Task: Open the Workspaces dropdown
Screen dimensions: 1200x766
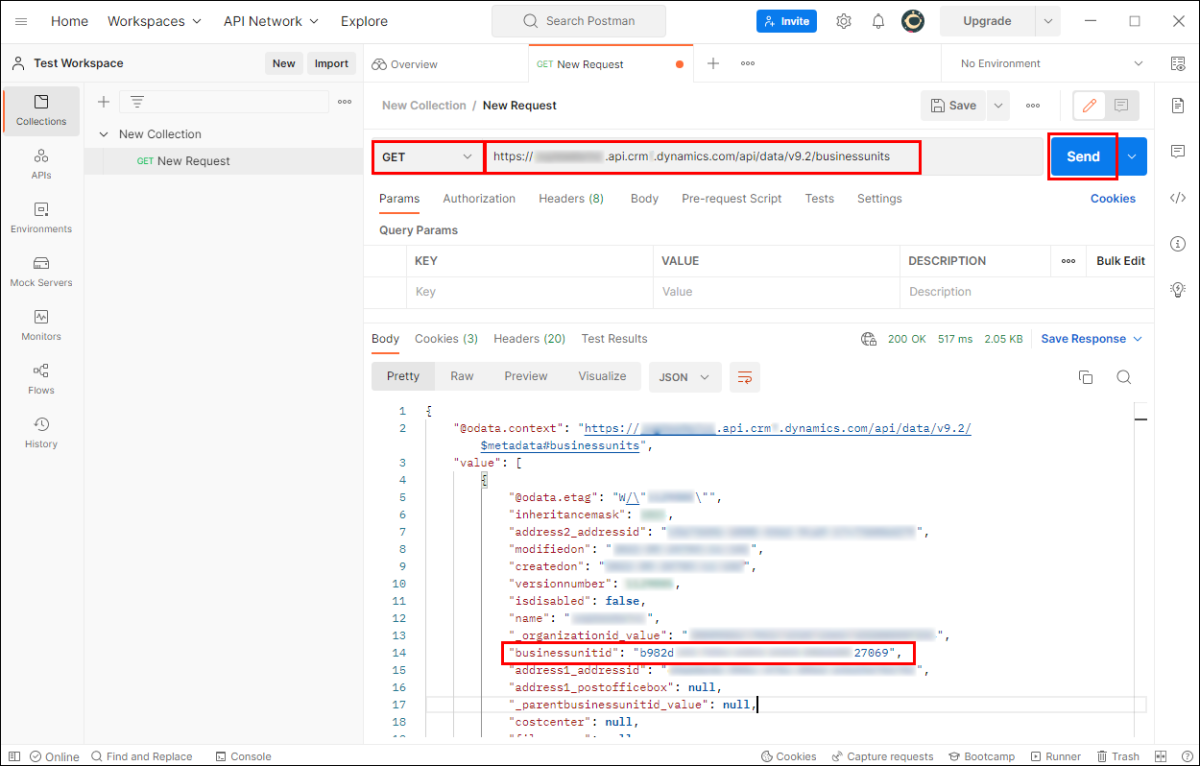Action: pyautogui.click(x=154, y=21)
